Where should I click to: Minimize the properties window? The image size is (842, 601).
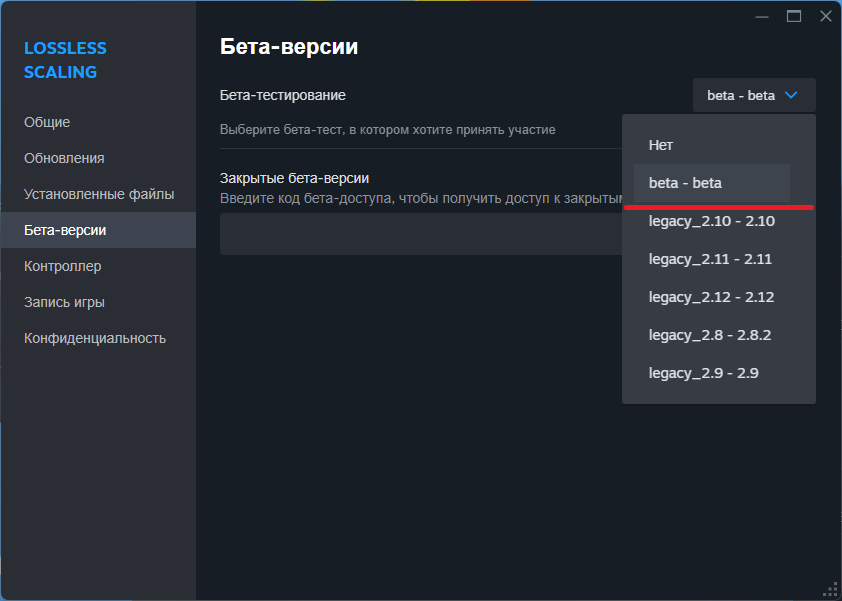click(762, 16)
